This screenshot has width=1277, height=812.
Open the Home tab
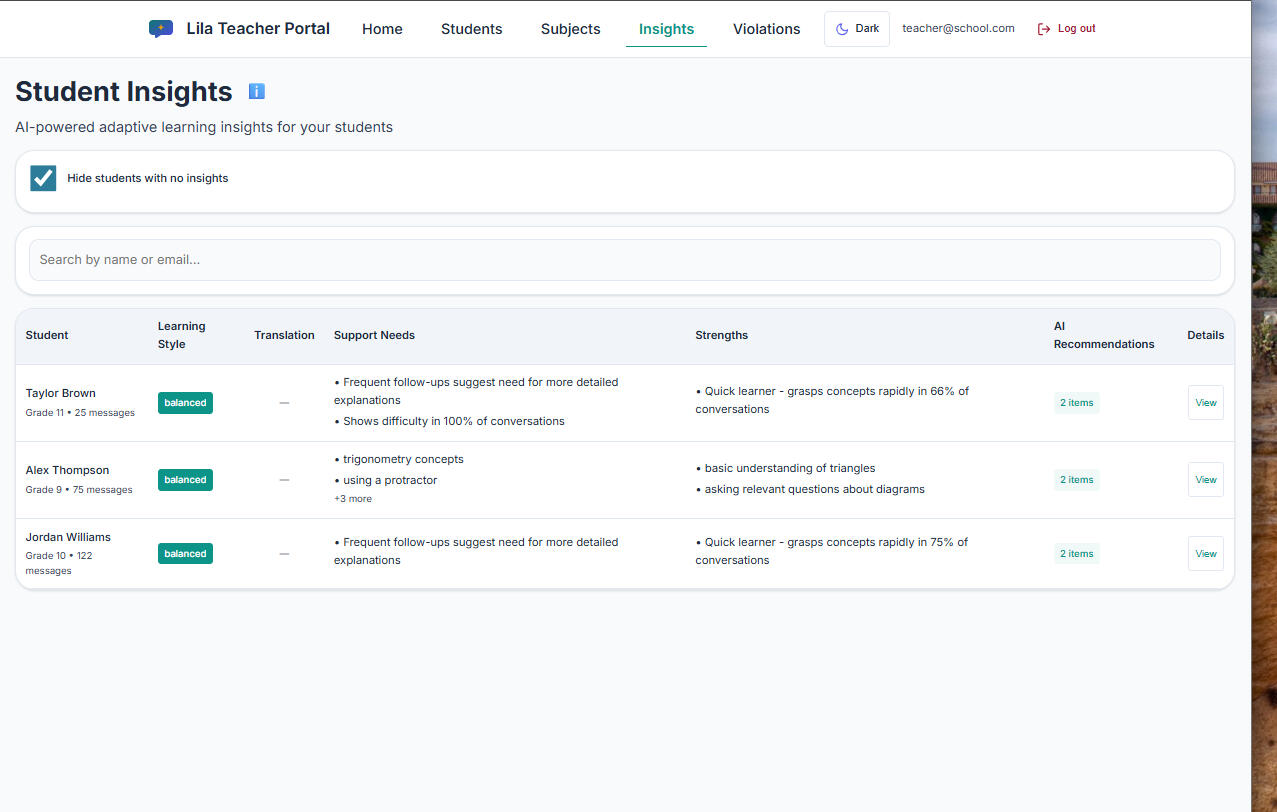point(382,29)
